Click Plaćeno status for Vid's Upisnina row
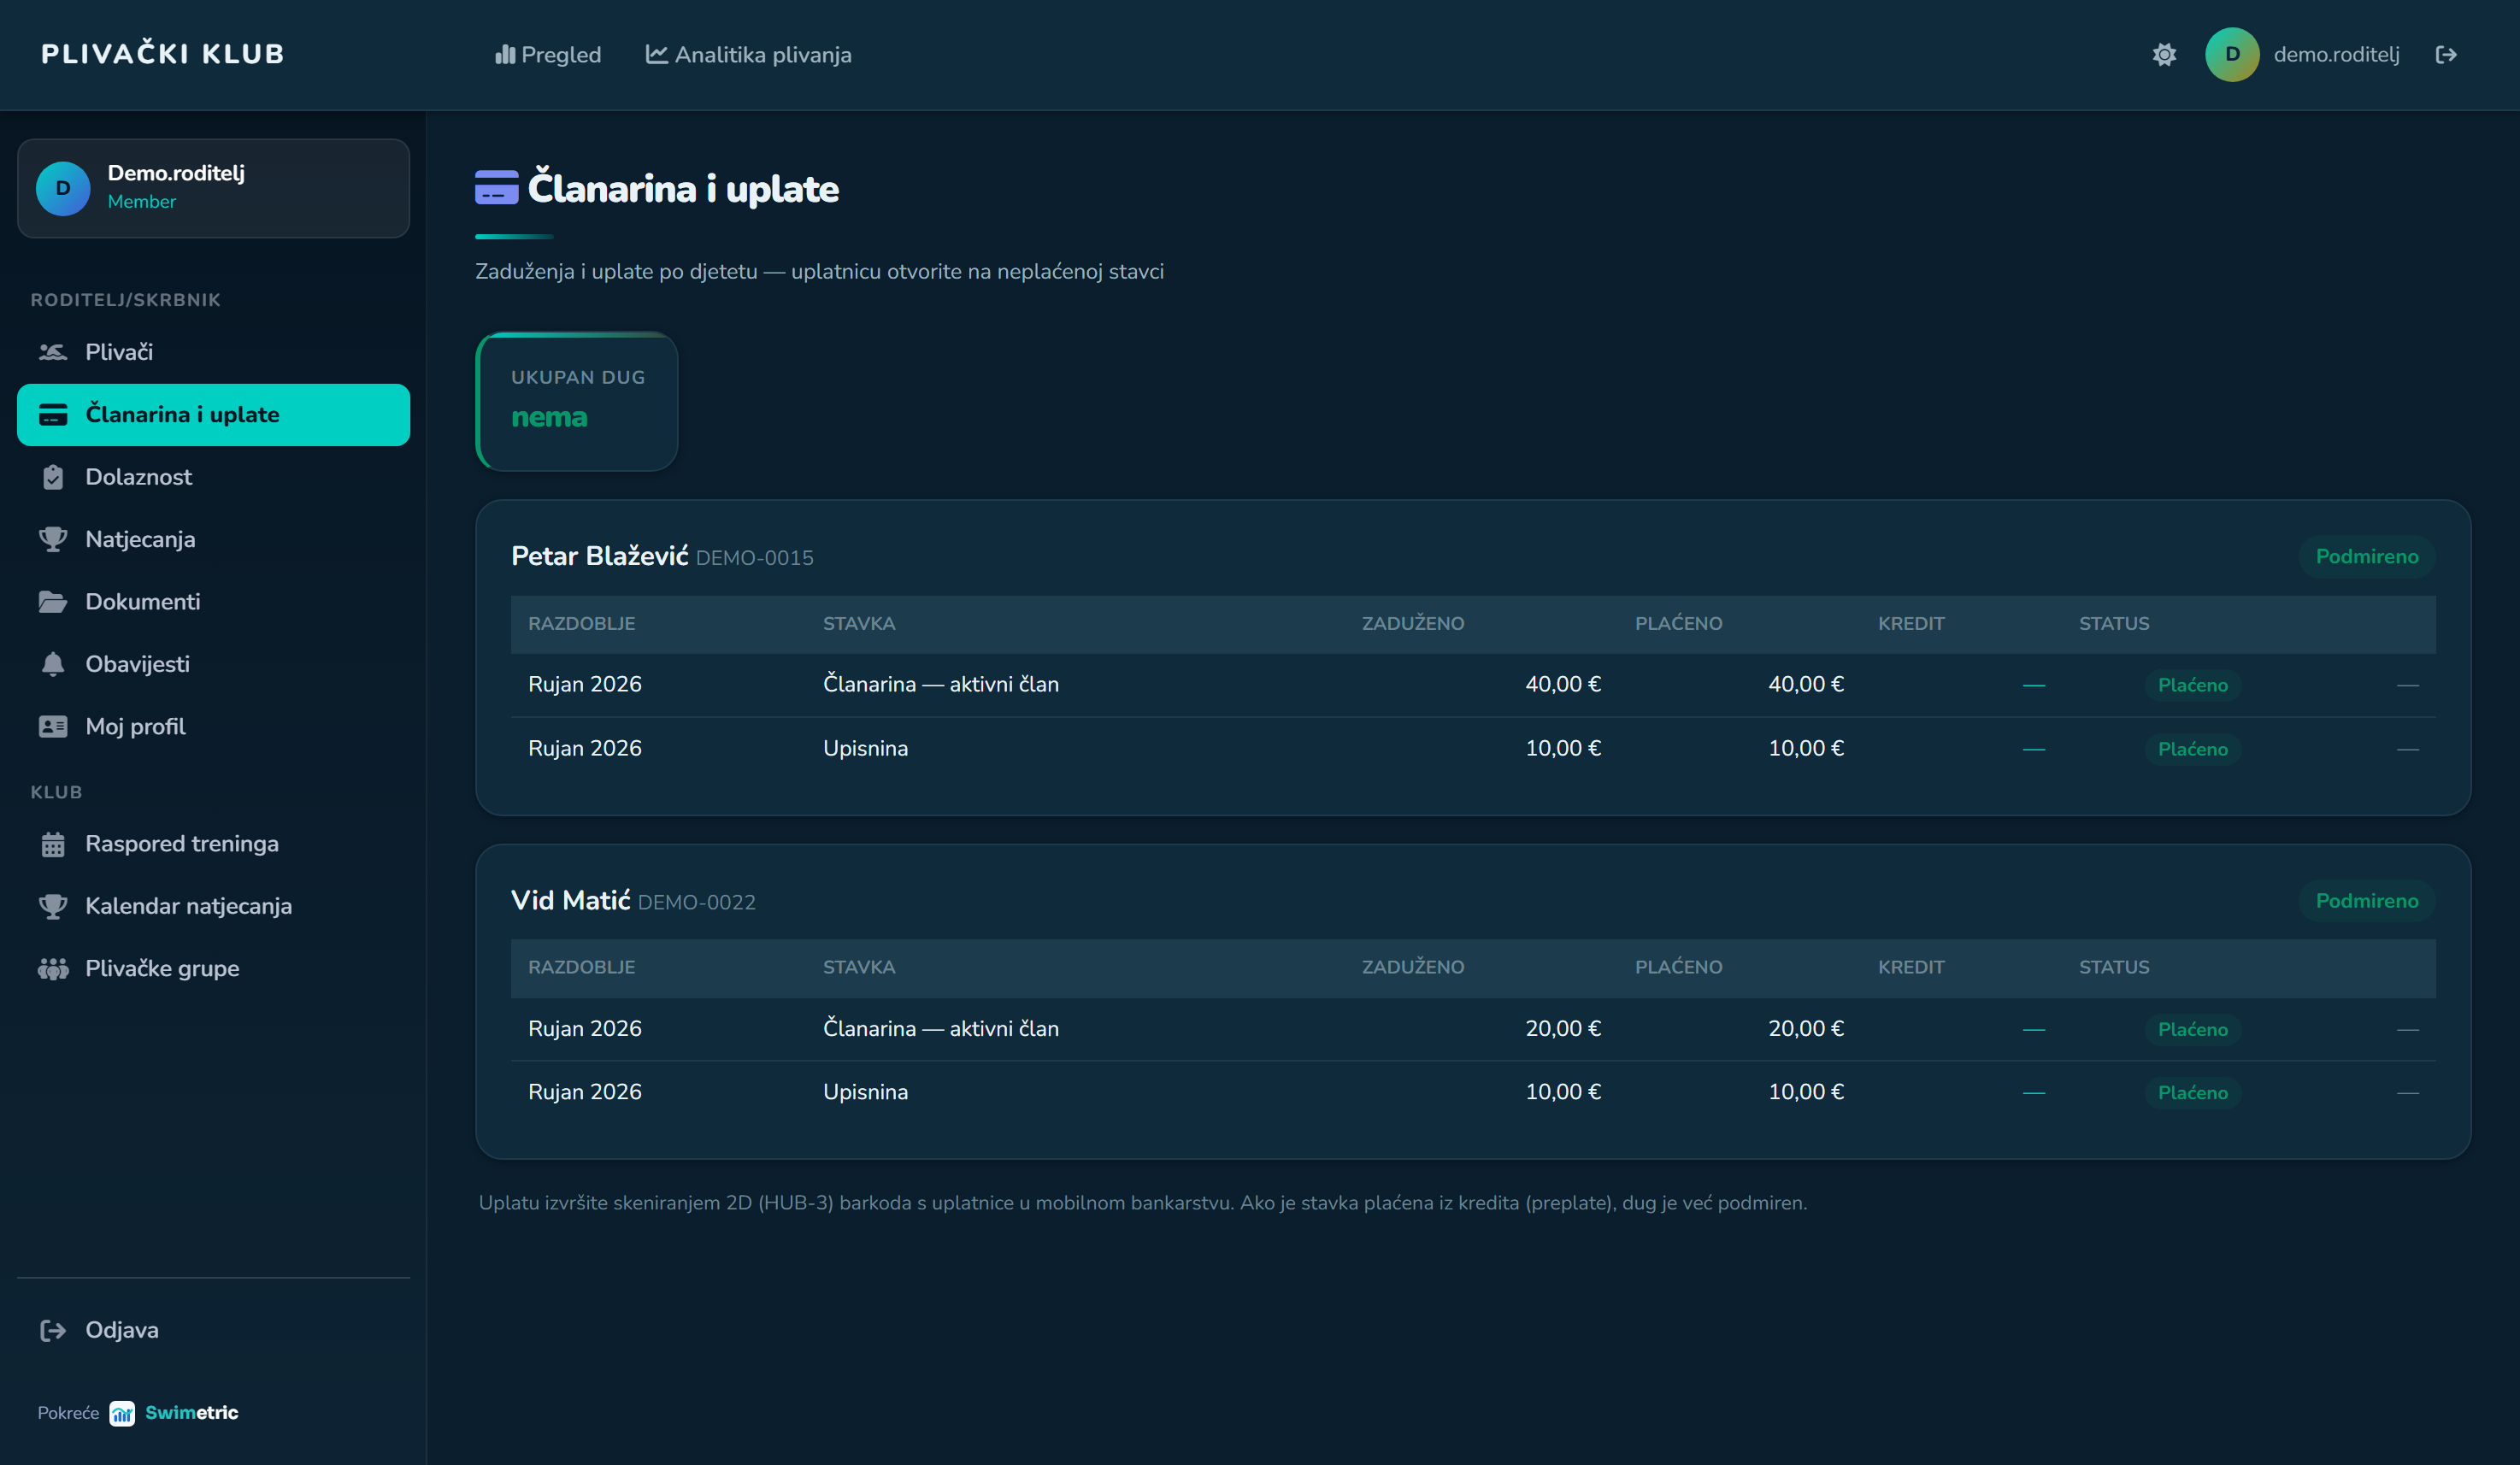Image resolution: width=2520 pixels, height=1465 pixels. pos(2192,1093)
